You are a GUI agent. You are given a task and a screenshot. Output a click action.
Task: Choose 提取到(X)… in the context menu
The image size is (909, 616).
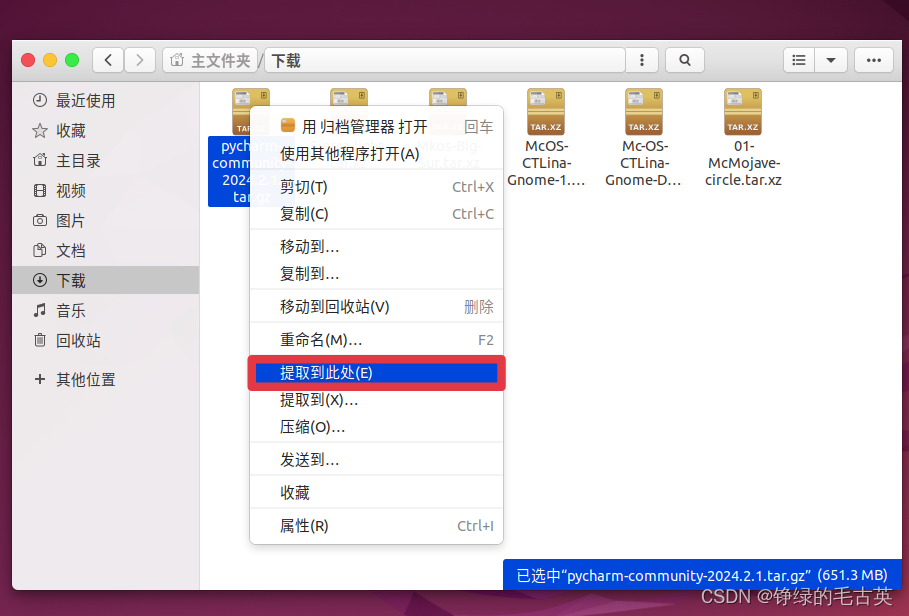(x=376, y=400)
